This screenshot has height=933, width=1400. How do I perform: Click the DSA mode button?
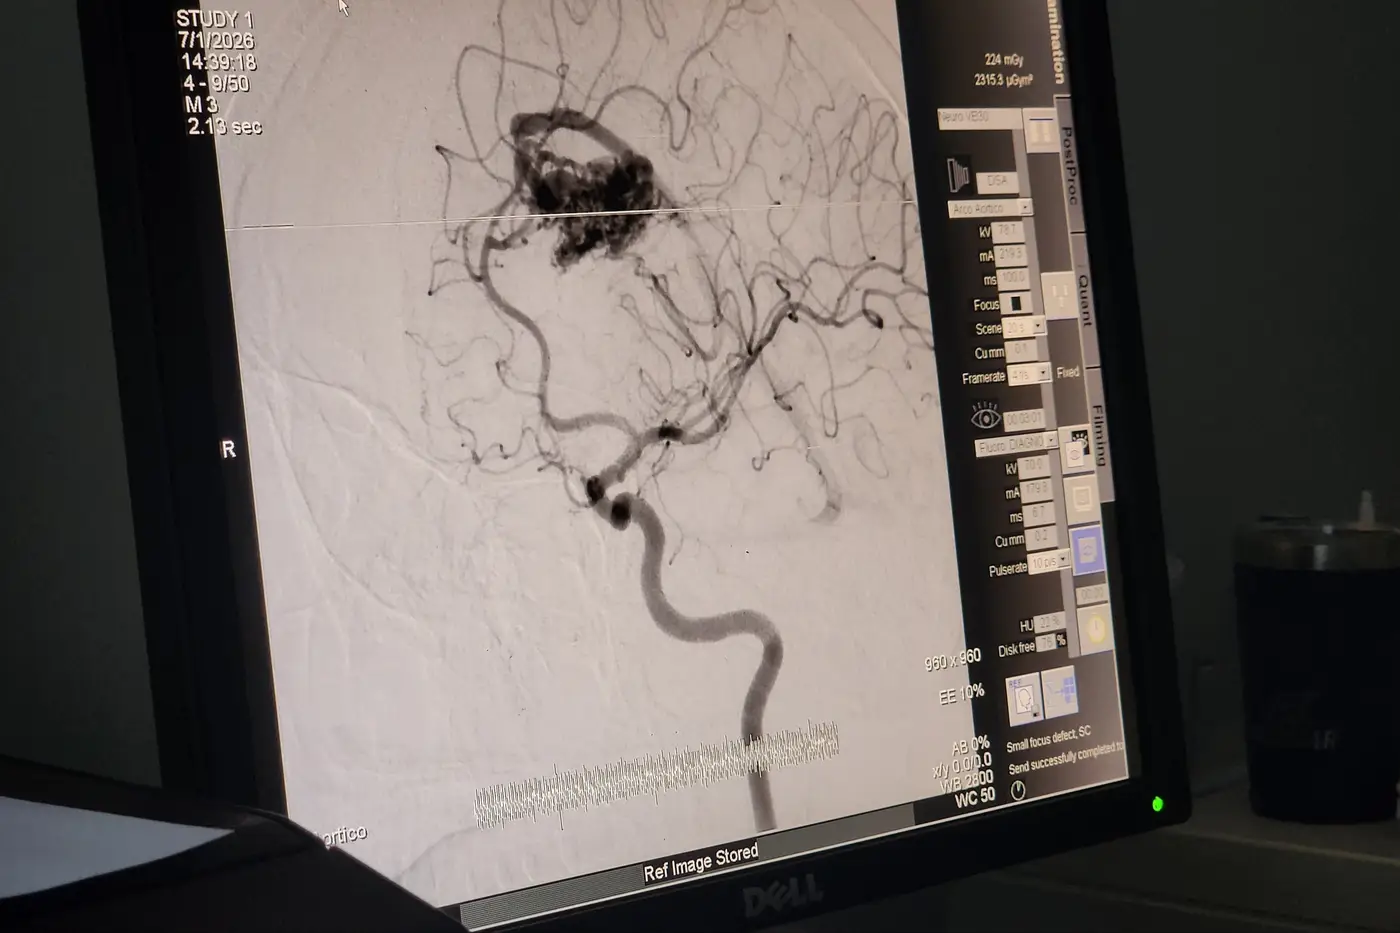[996, 181]
